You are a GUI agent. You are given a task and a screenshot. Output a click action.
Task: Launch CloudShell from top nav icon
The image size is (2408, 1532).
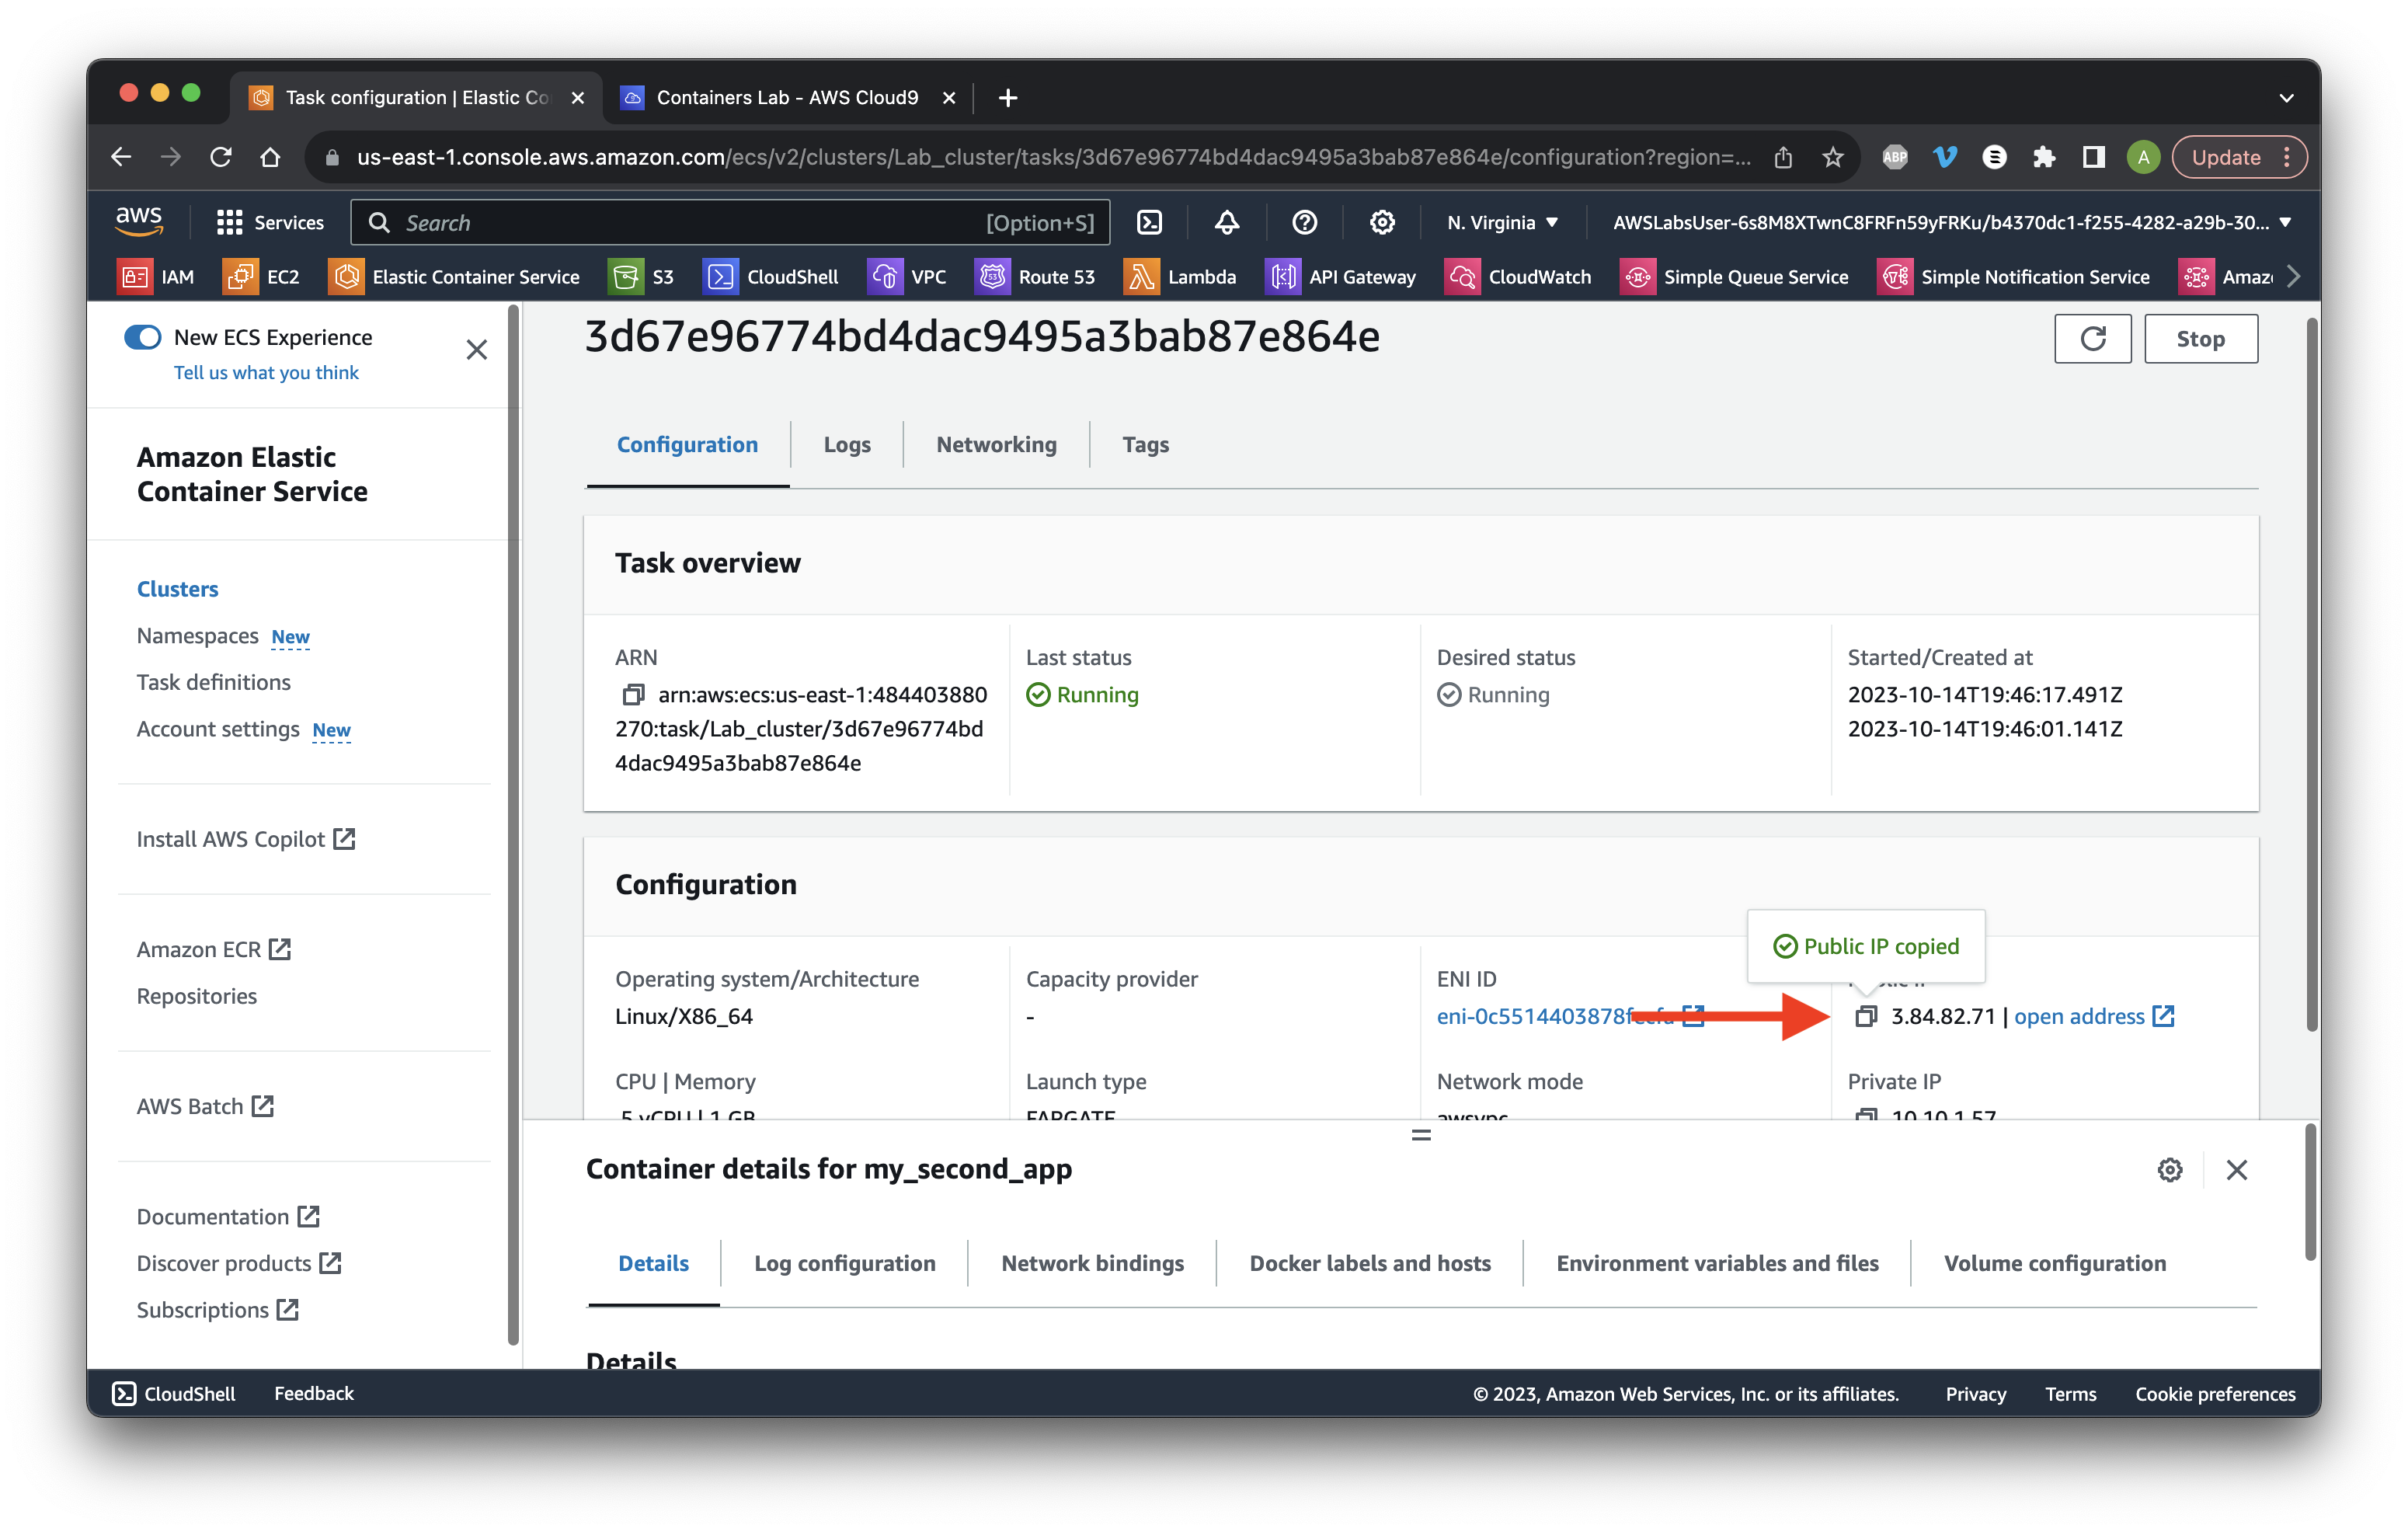click(1150, 222)
